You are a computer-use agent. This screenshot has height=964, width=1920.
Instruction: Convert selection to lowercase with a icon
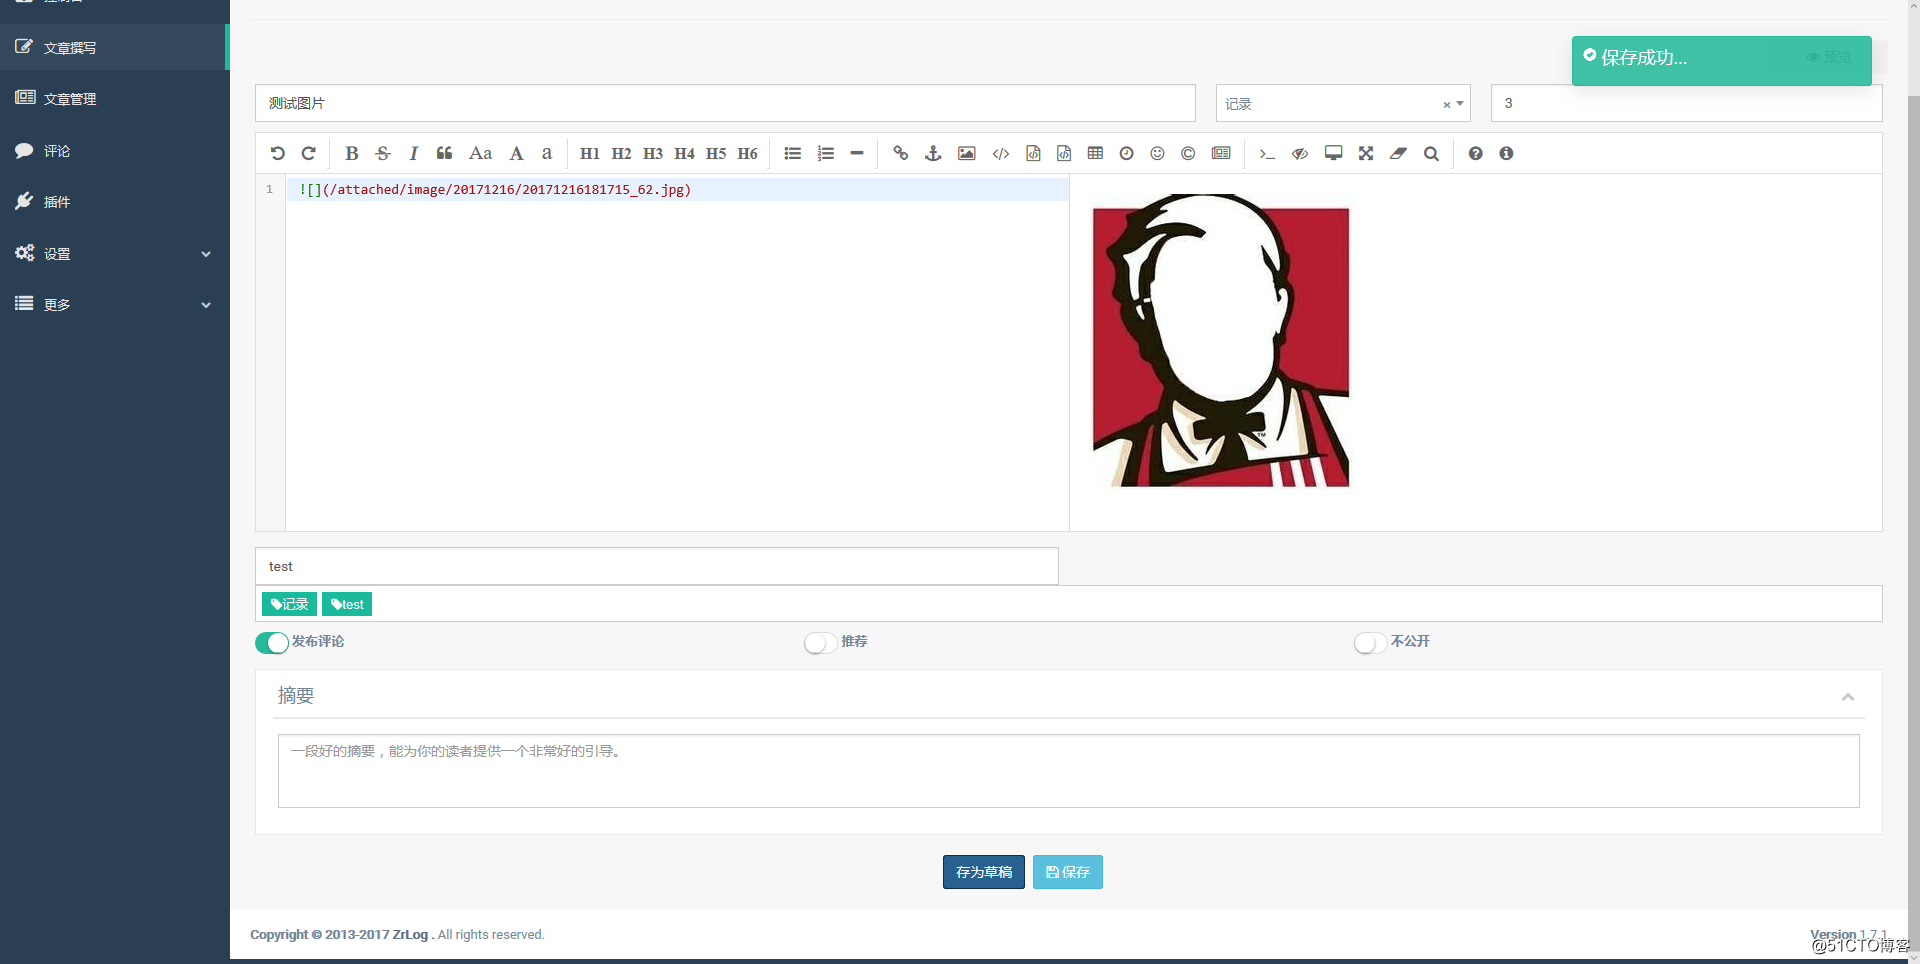547,153
